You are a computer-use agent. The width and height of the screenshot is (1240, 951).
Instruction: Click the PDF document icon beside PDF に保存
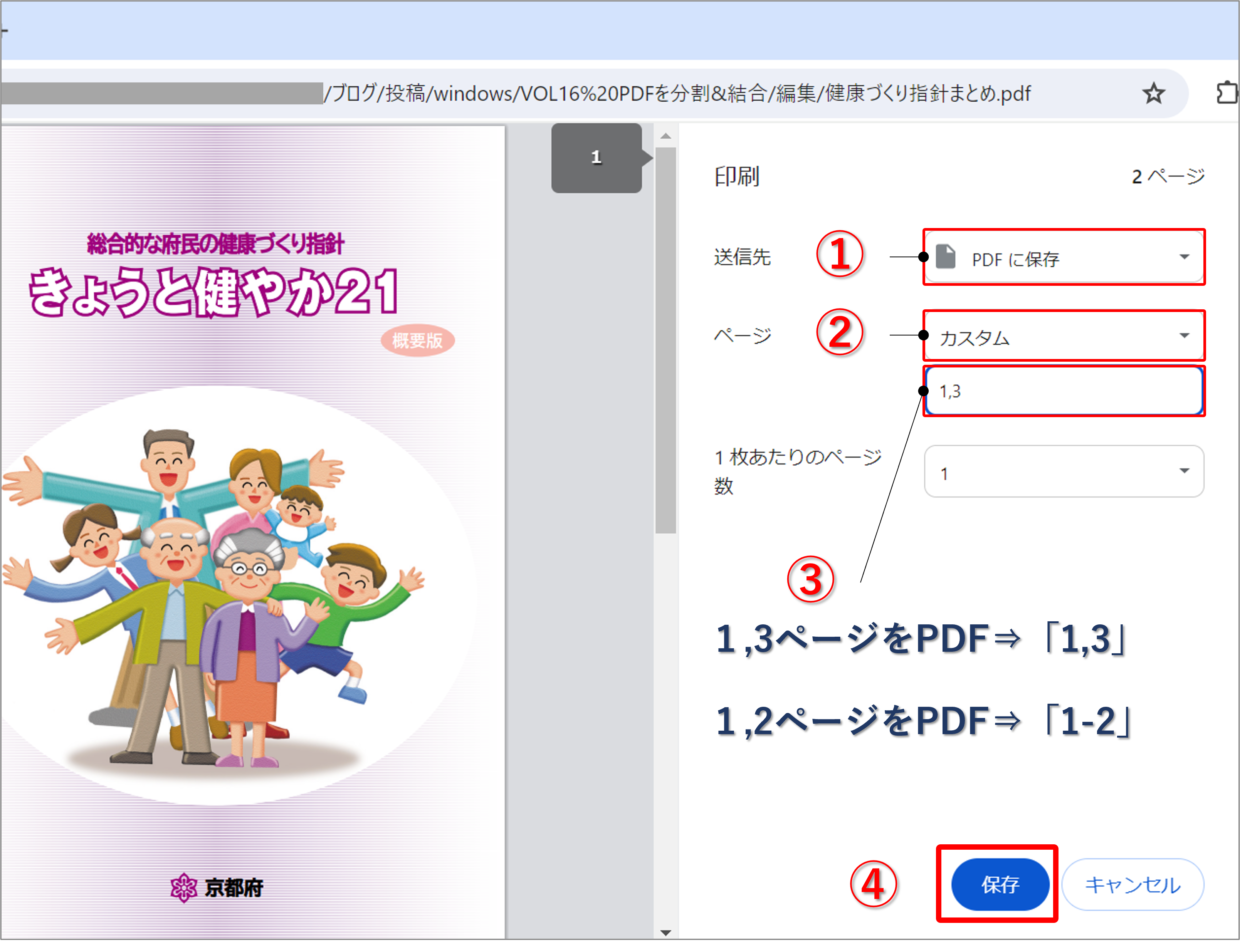(945, 257)
